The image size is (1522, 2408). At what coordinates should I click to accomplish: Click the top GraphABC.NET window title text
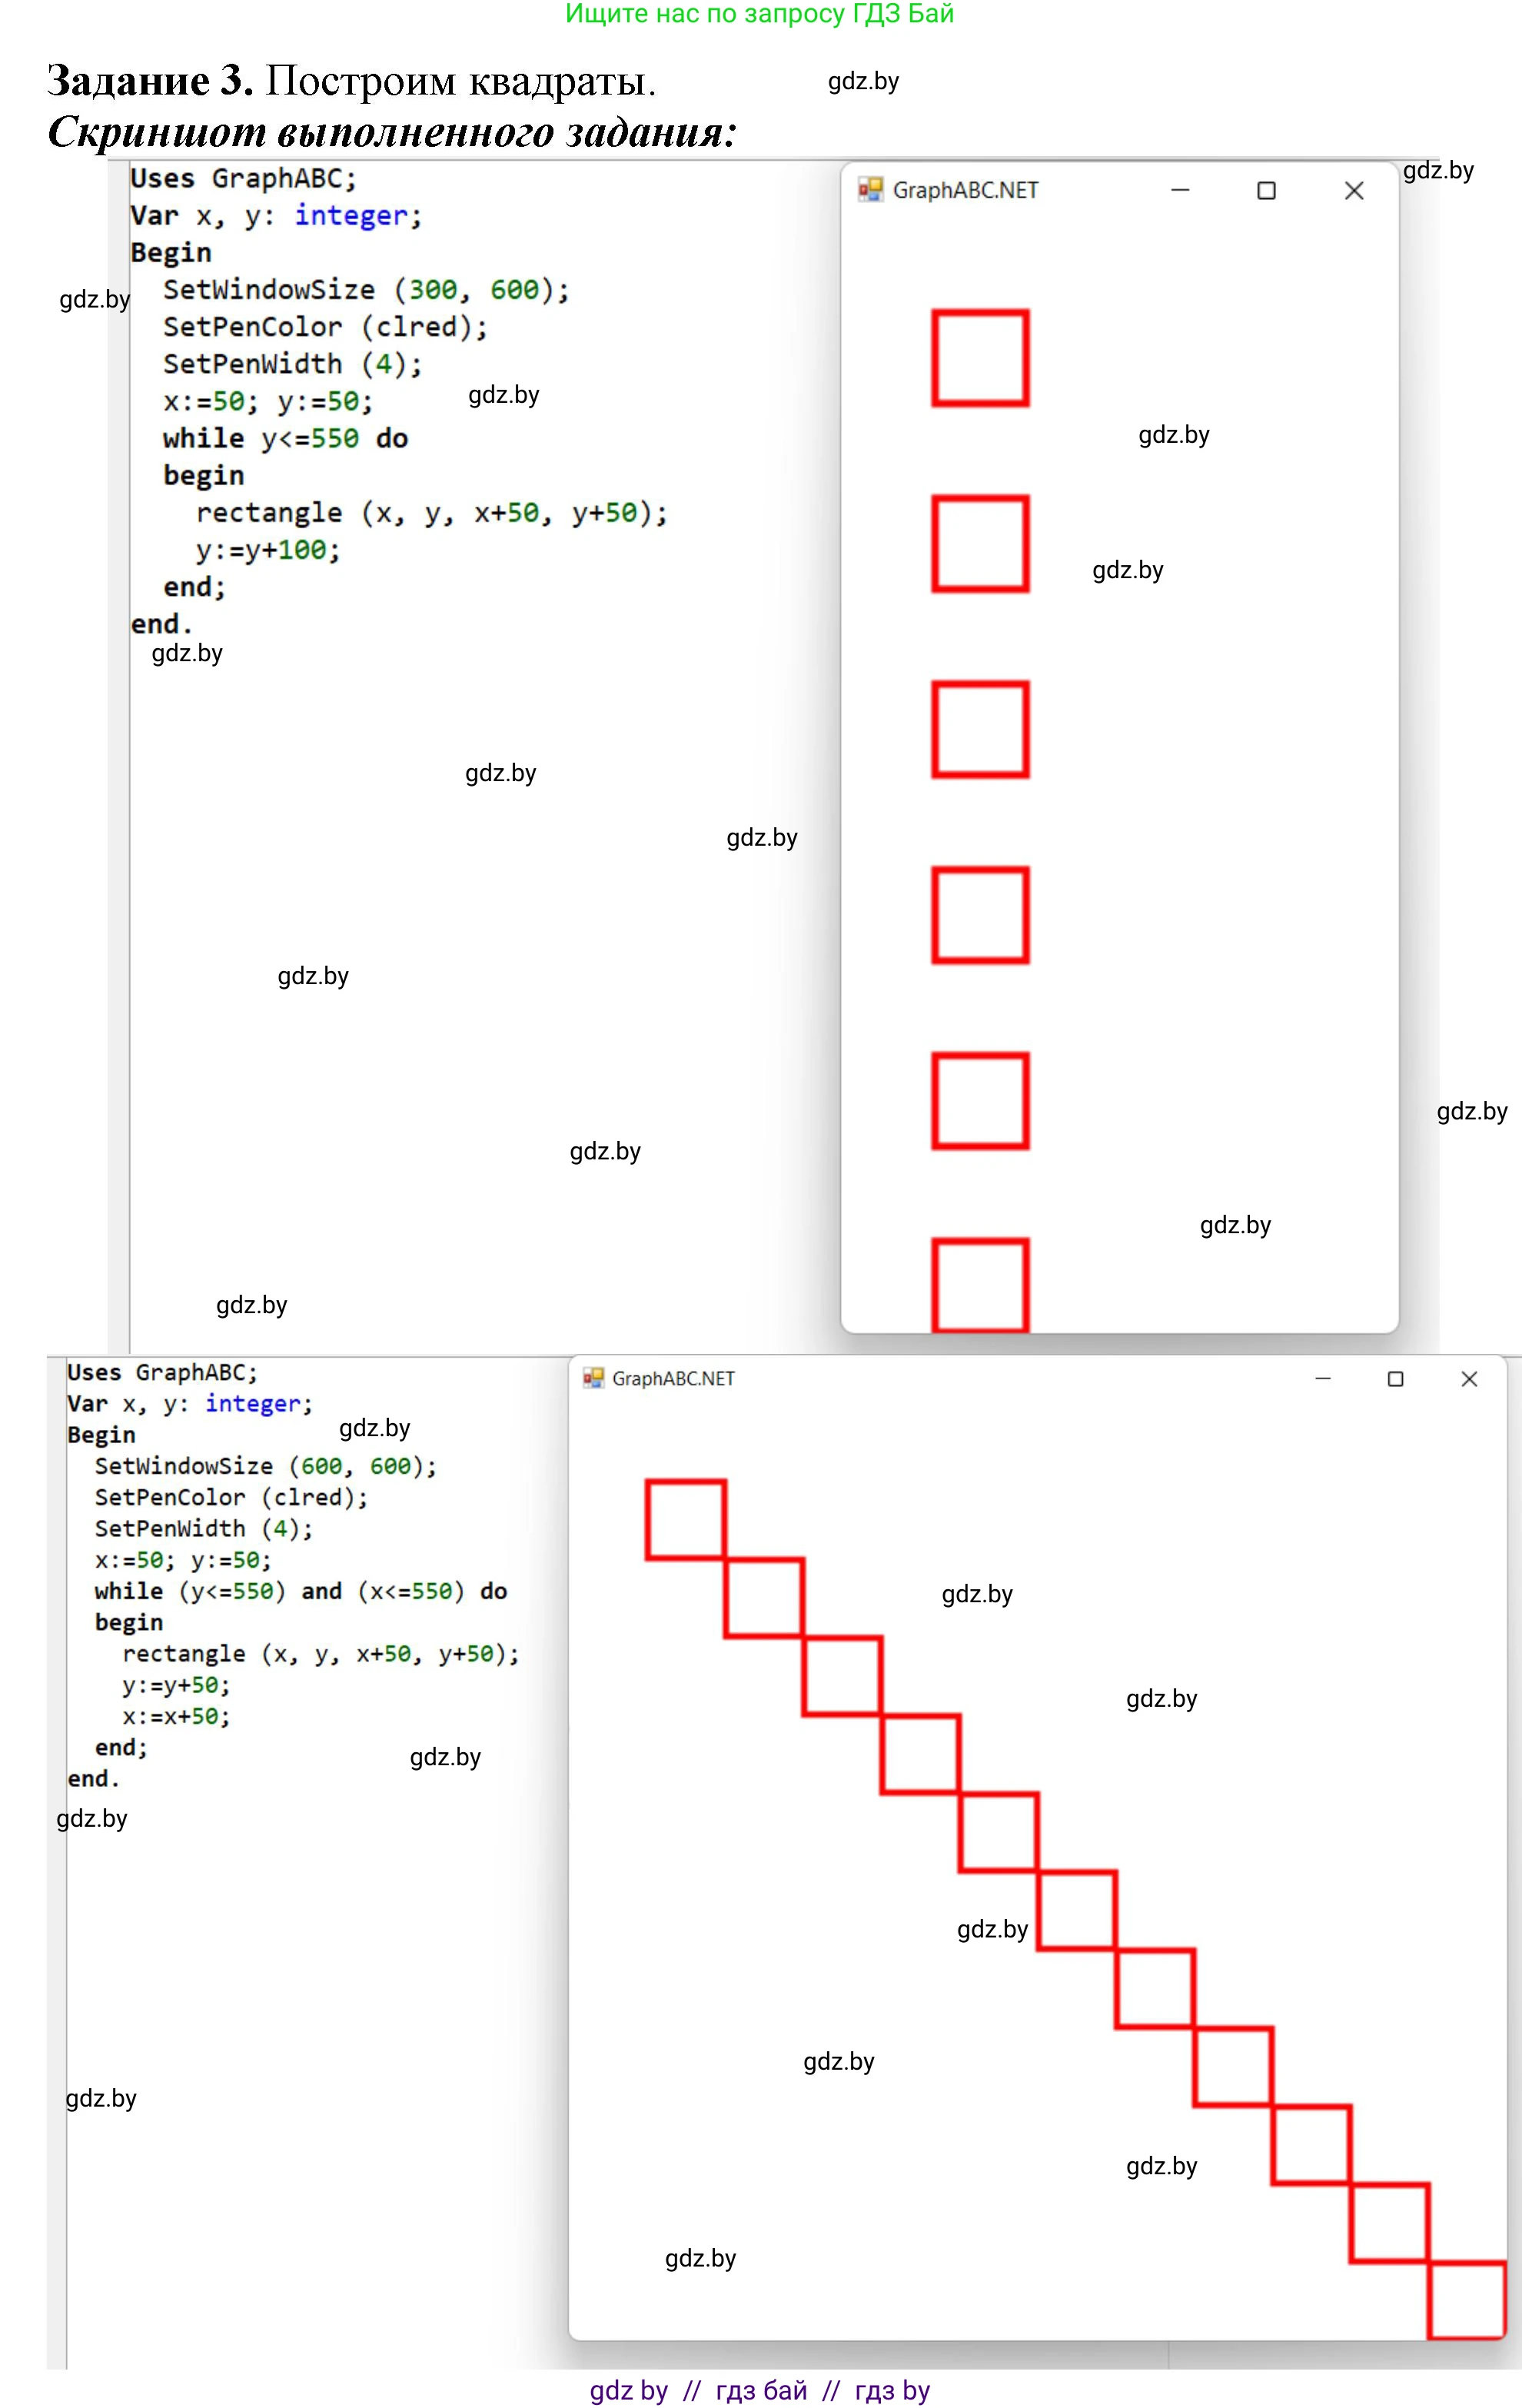click(x=965, y=190)
